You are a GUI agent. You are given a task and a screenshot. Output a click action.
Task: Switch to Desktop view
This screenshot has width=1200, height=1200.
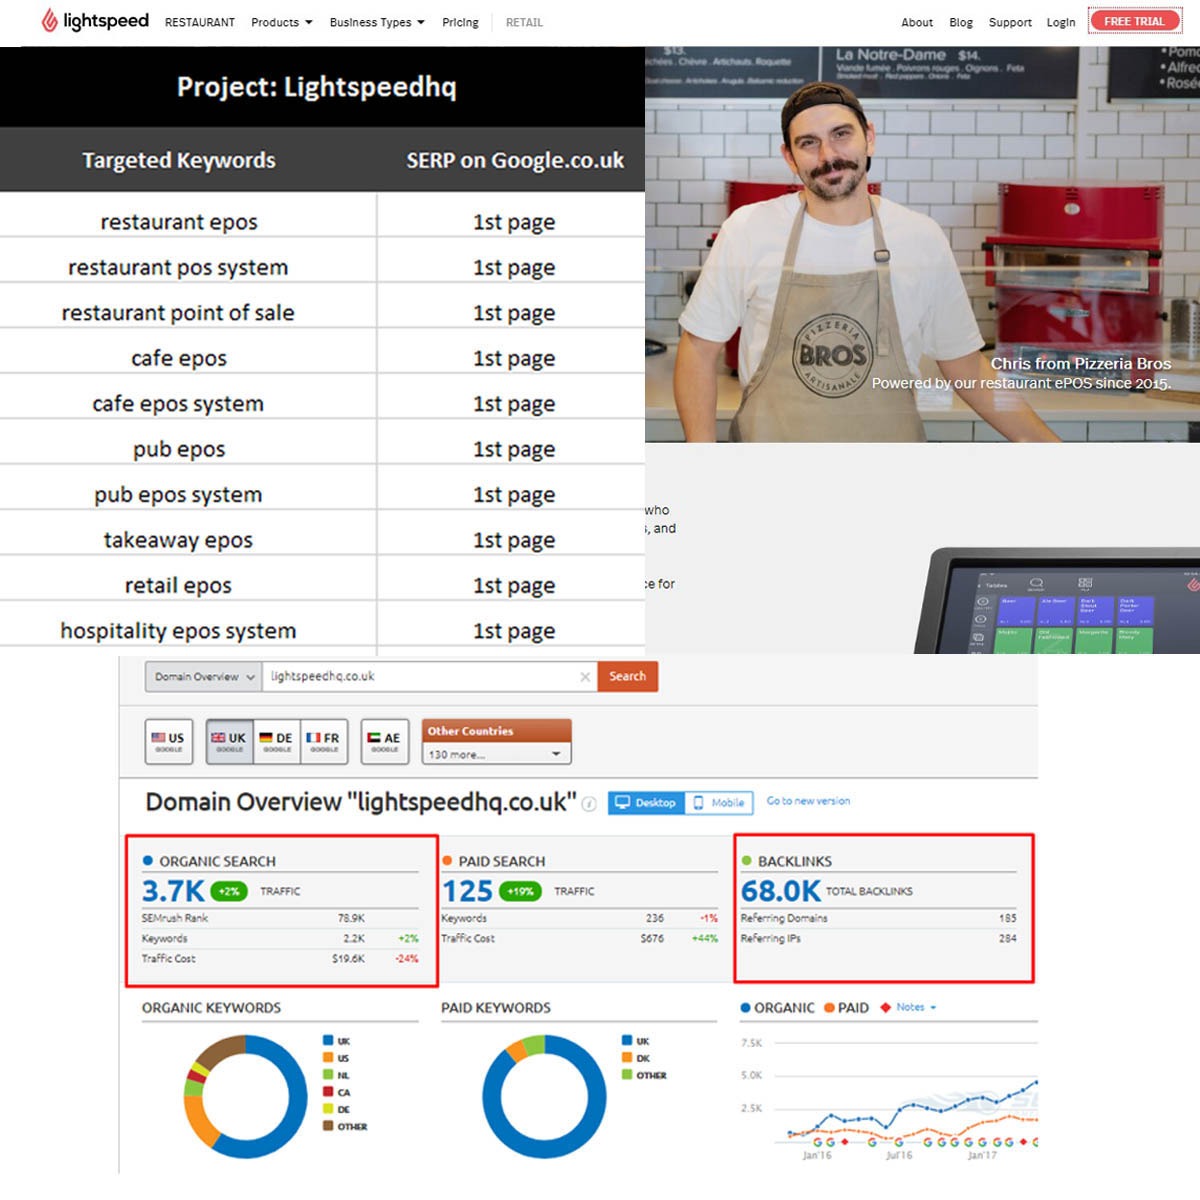point(646,802)
